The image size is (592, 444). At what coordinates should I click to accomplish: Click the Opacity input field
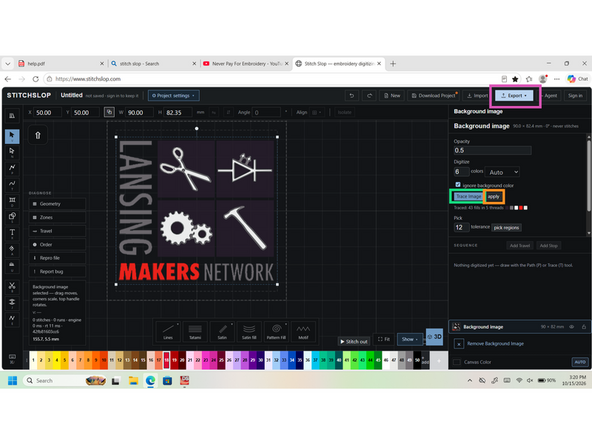click(x=492, y=150)
